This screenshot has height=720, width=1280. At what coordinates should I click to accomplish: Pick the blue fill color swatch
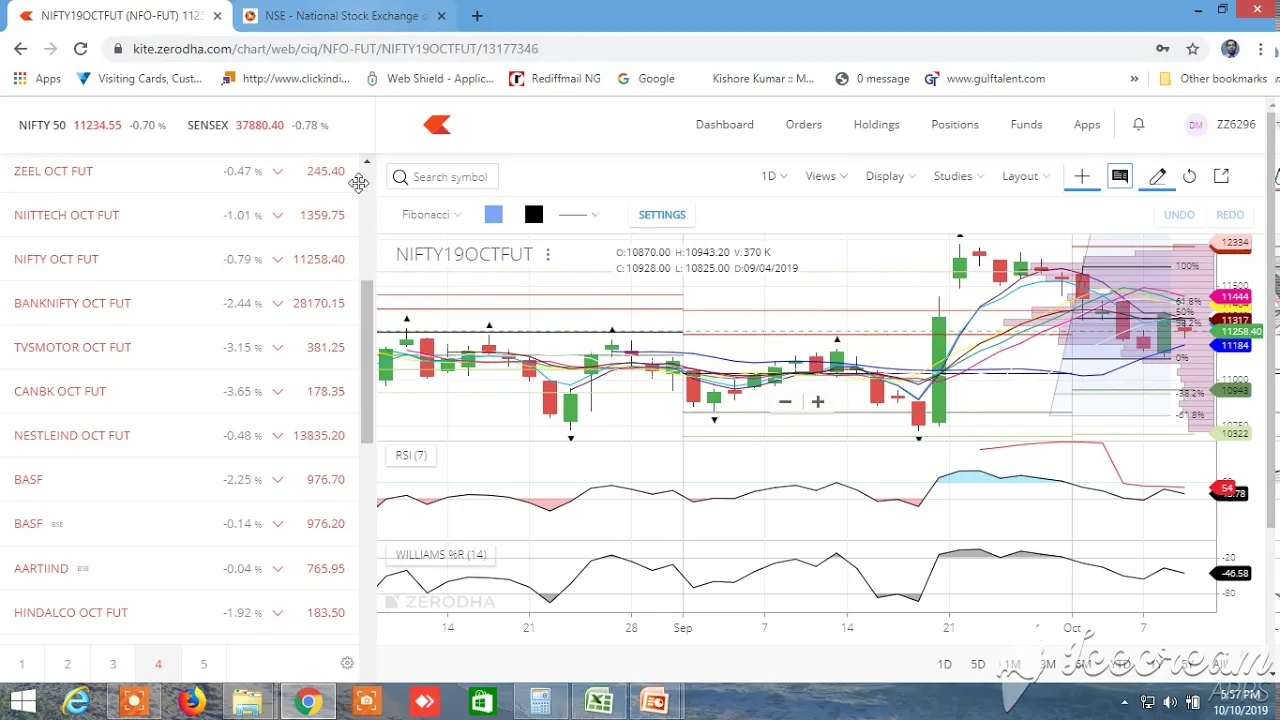click(493, 214)
